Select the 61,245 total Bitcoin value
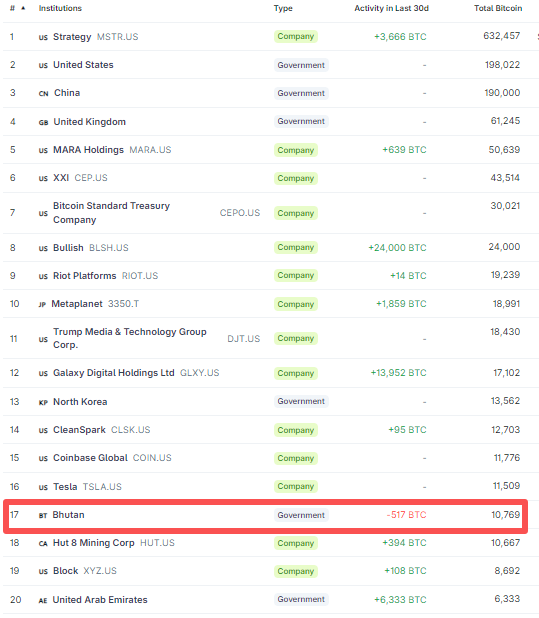 click(x=505, y=121)
